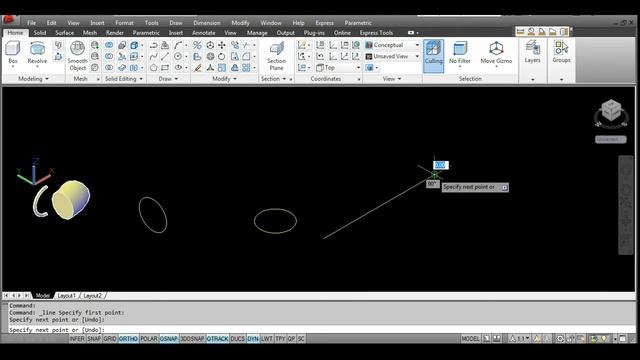Toggle LWT lineweight display
Screen dimensions: 640x360
pyautogui.click(x=267, y=339)
